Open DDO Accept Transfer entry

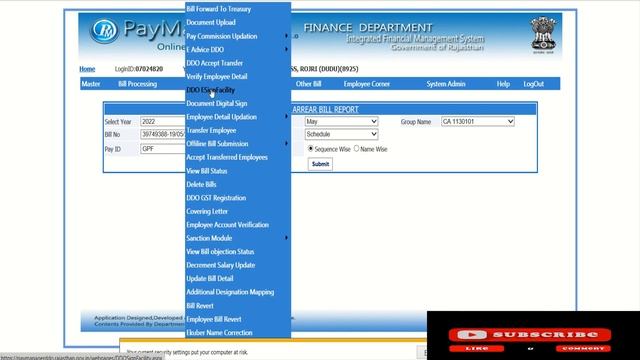point(214,63)
